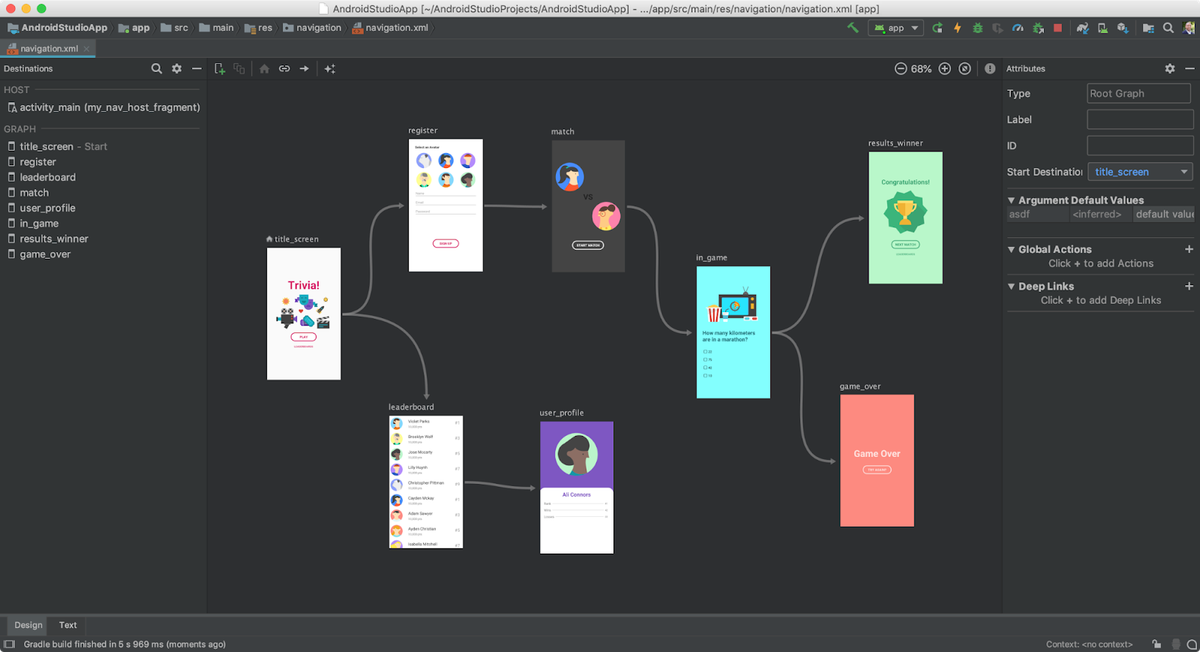Add a Global Action with the plus button
This screenshot has height=652, width=1200.
tap(1189, 249)
